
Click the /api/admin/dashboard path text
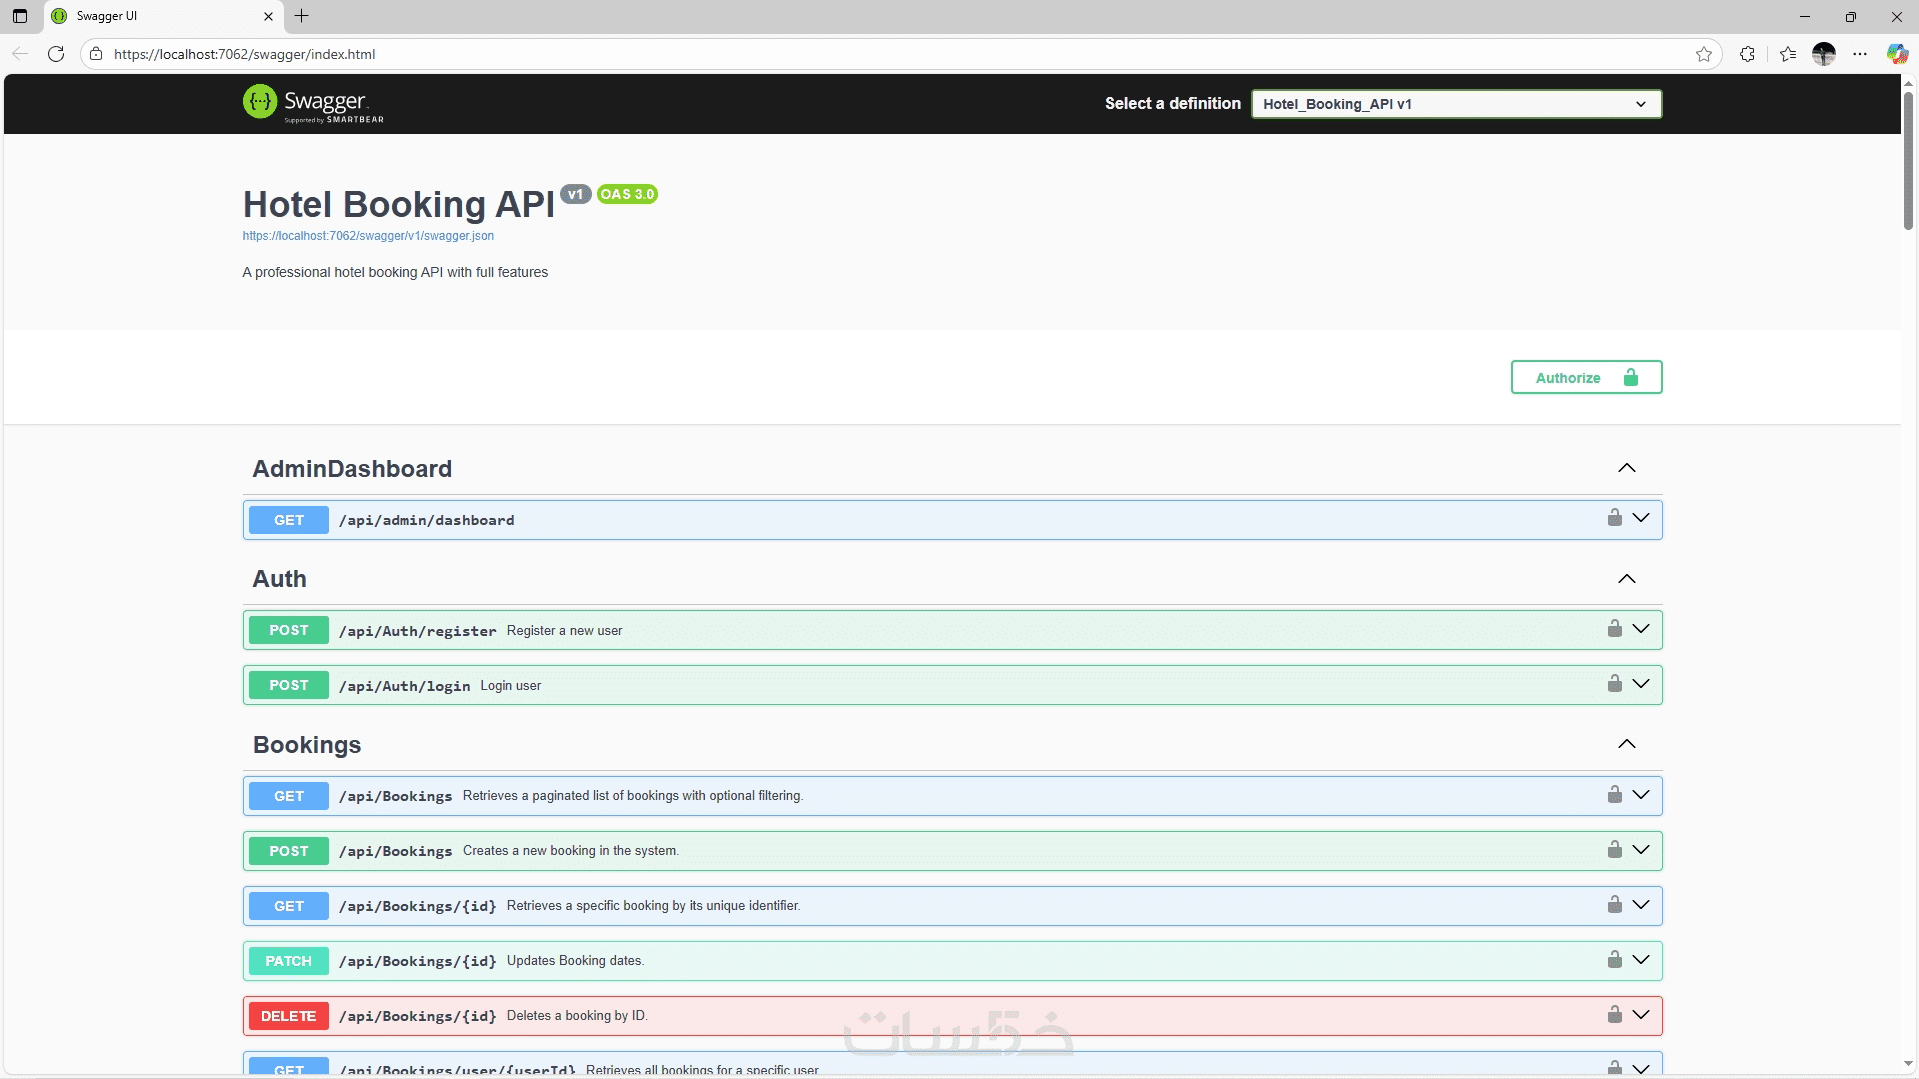click(427, 521)
